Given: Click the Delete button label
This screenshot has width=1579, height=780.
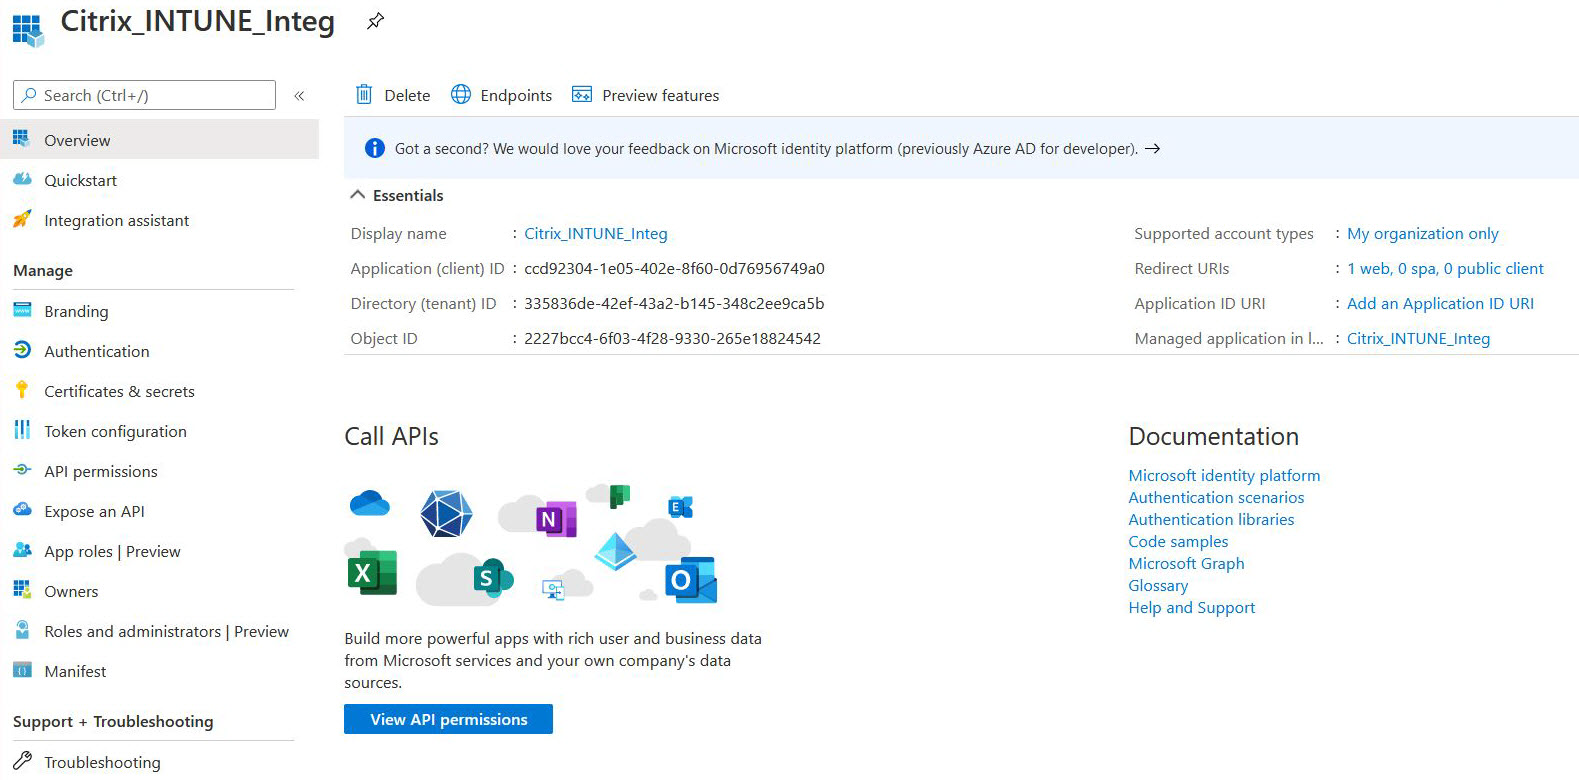Looking at the screenshot, I should [407, 95].
